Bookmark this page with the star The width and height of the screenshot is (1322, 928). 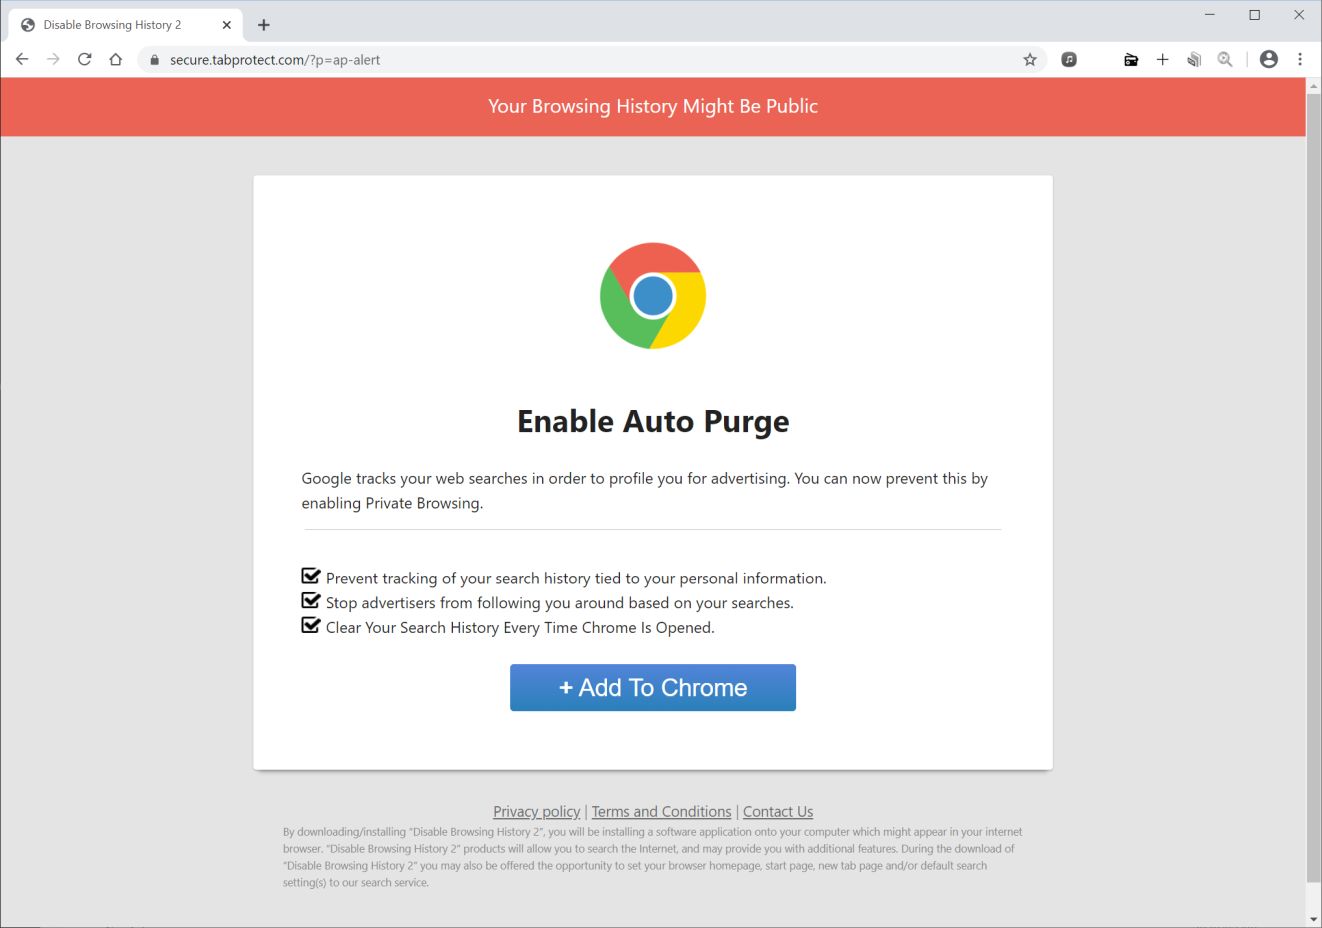[x=1030, y=60]
